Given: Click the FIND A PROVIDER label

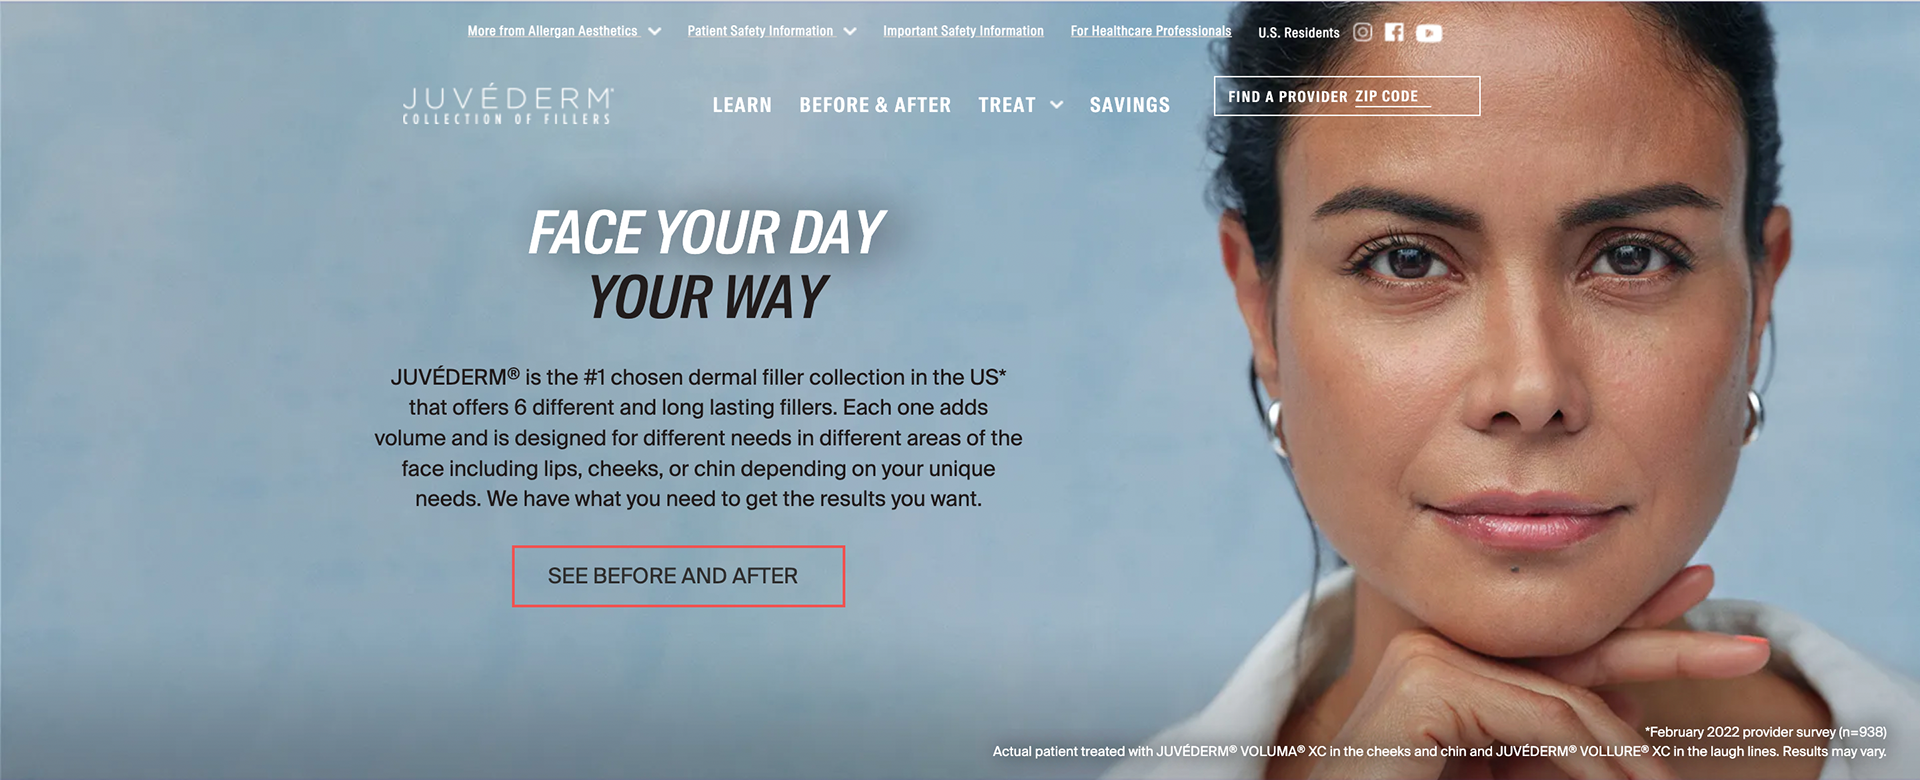Looking at the screenshot, I should click(1288, 97).
